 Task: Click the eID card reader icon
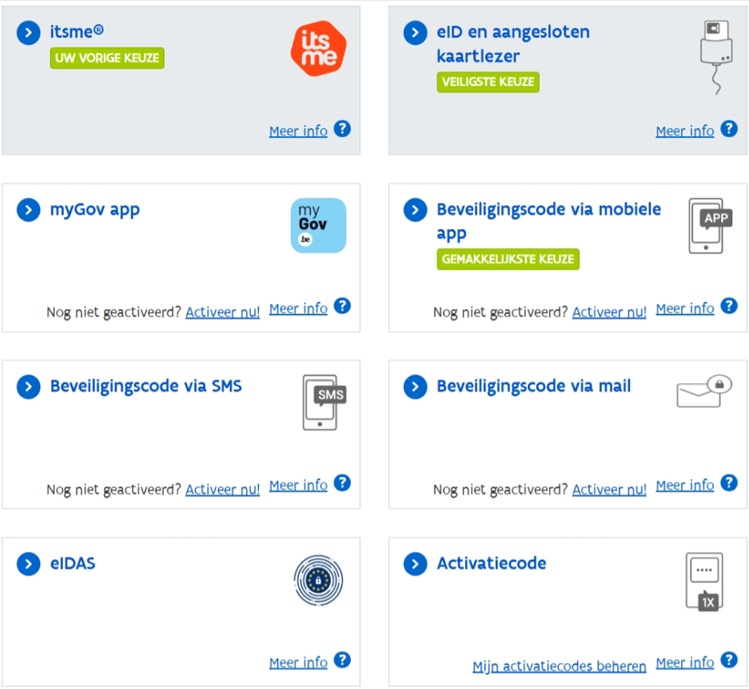click(712, 56)
